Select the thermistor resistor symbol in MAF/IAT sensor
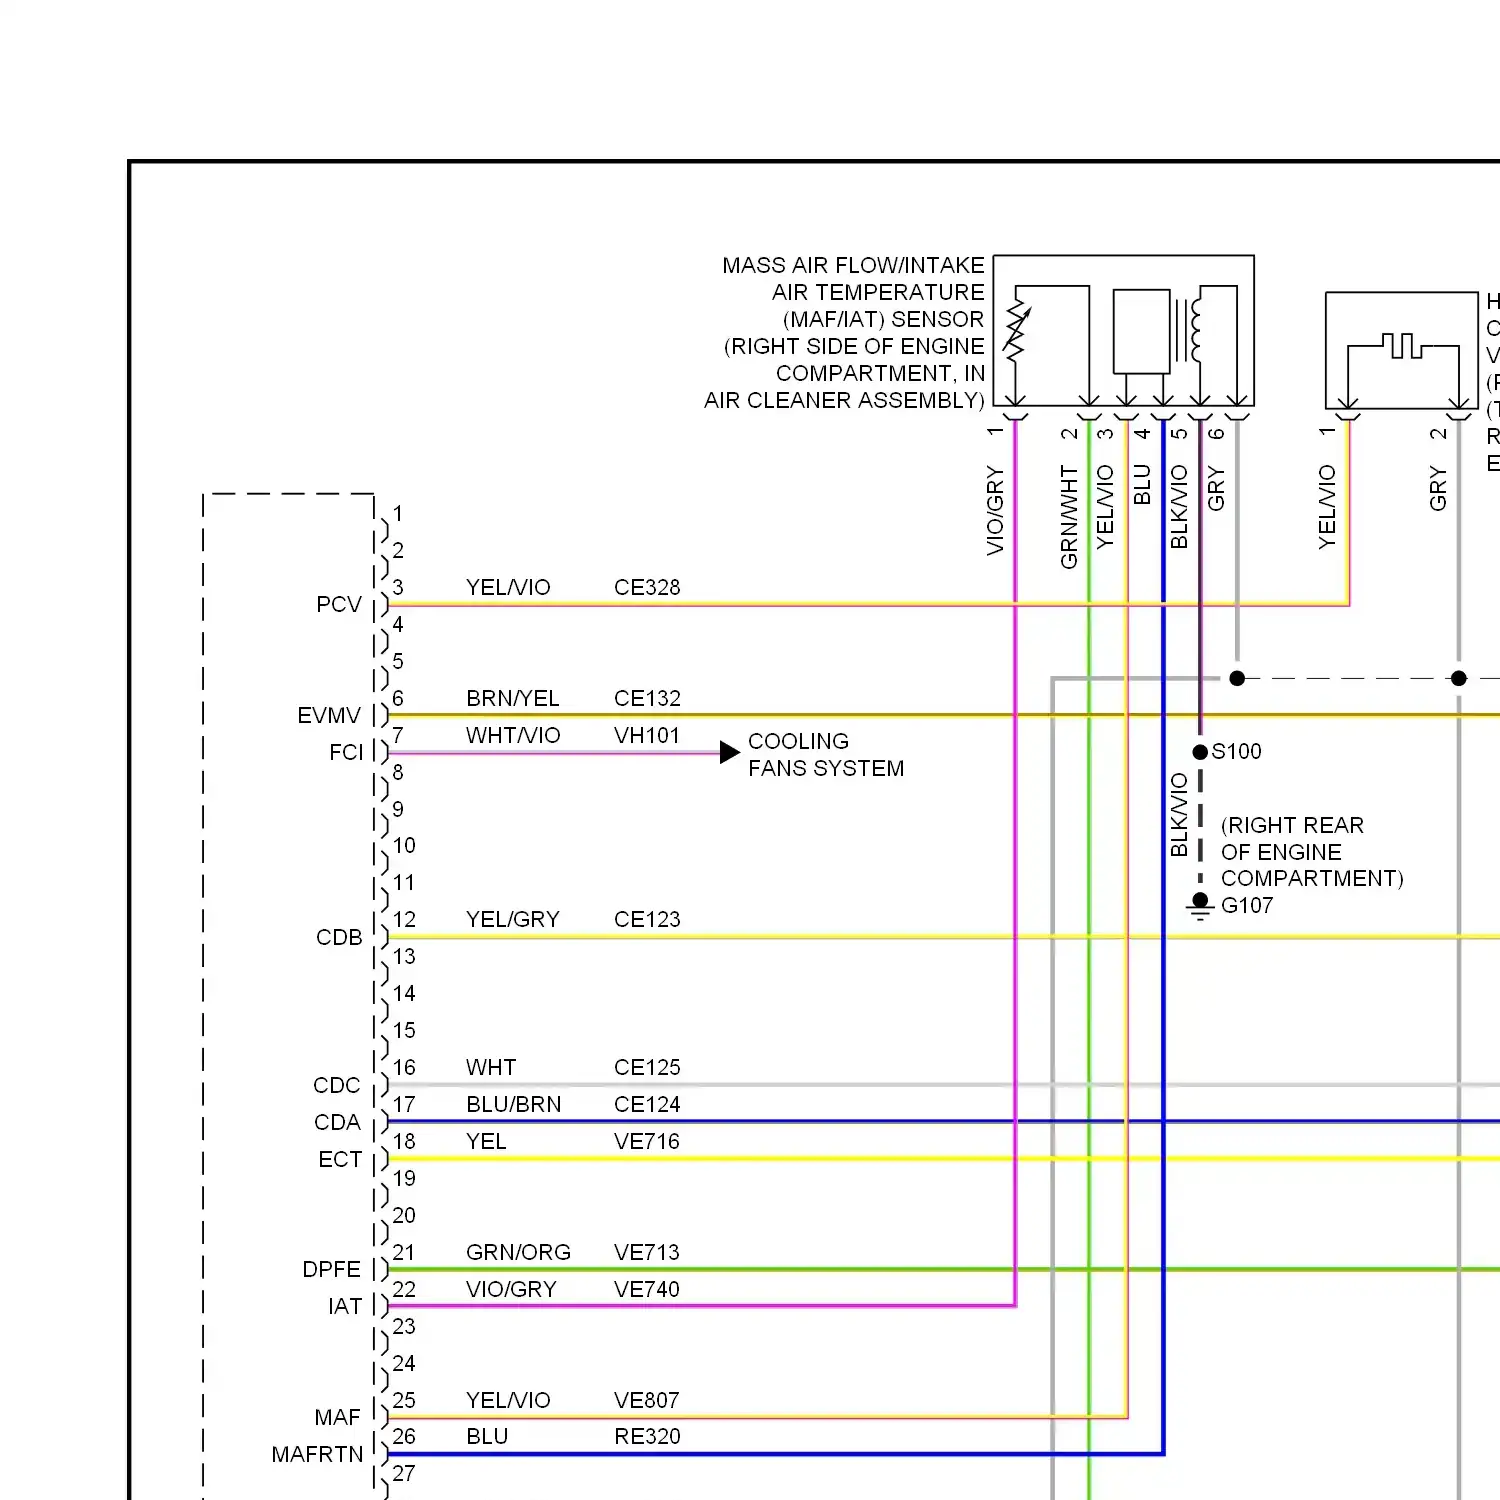This screenshot has width=1500, height=1500. tap(1016, 331)
